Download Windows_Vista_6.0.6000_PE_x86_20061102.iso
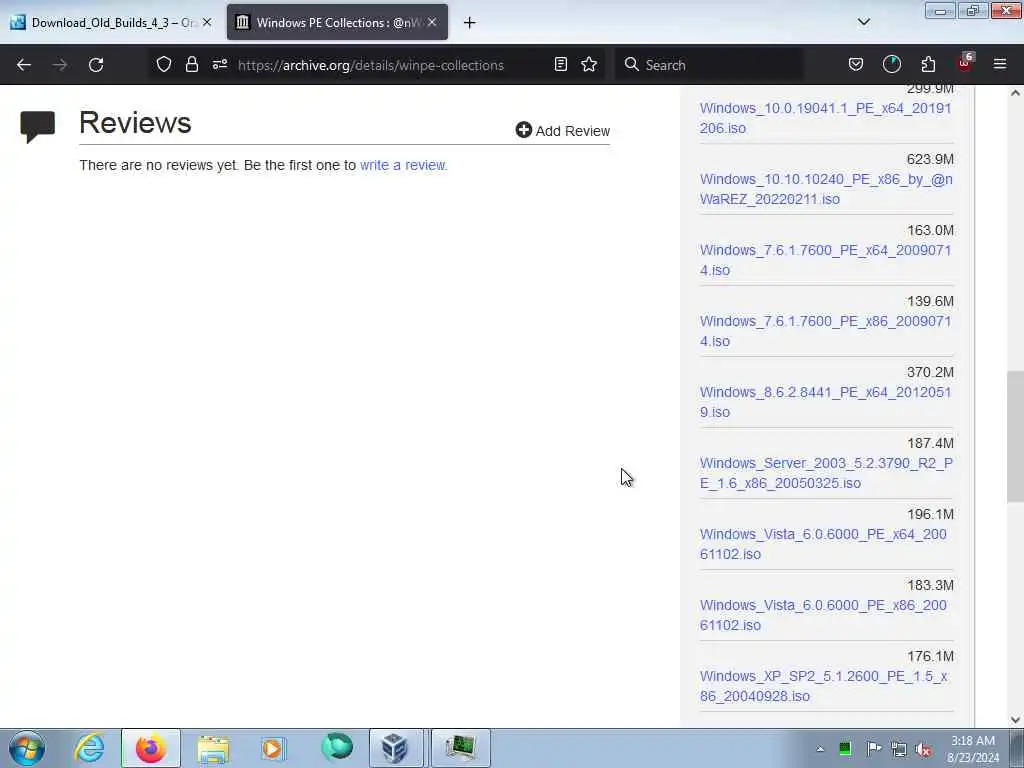The image size is (1024, 768). coord(823,615)
